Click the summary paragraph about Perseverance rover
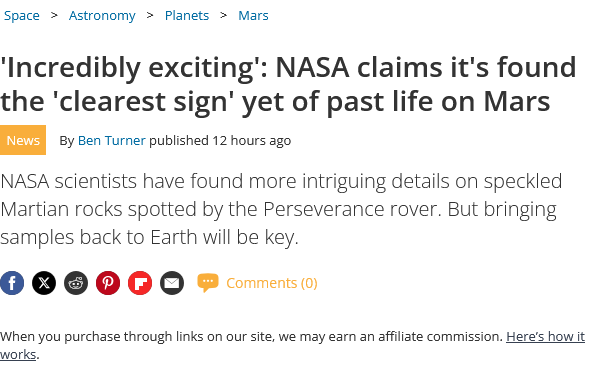This screenshot has height=371, width=602. click(281, 209)
